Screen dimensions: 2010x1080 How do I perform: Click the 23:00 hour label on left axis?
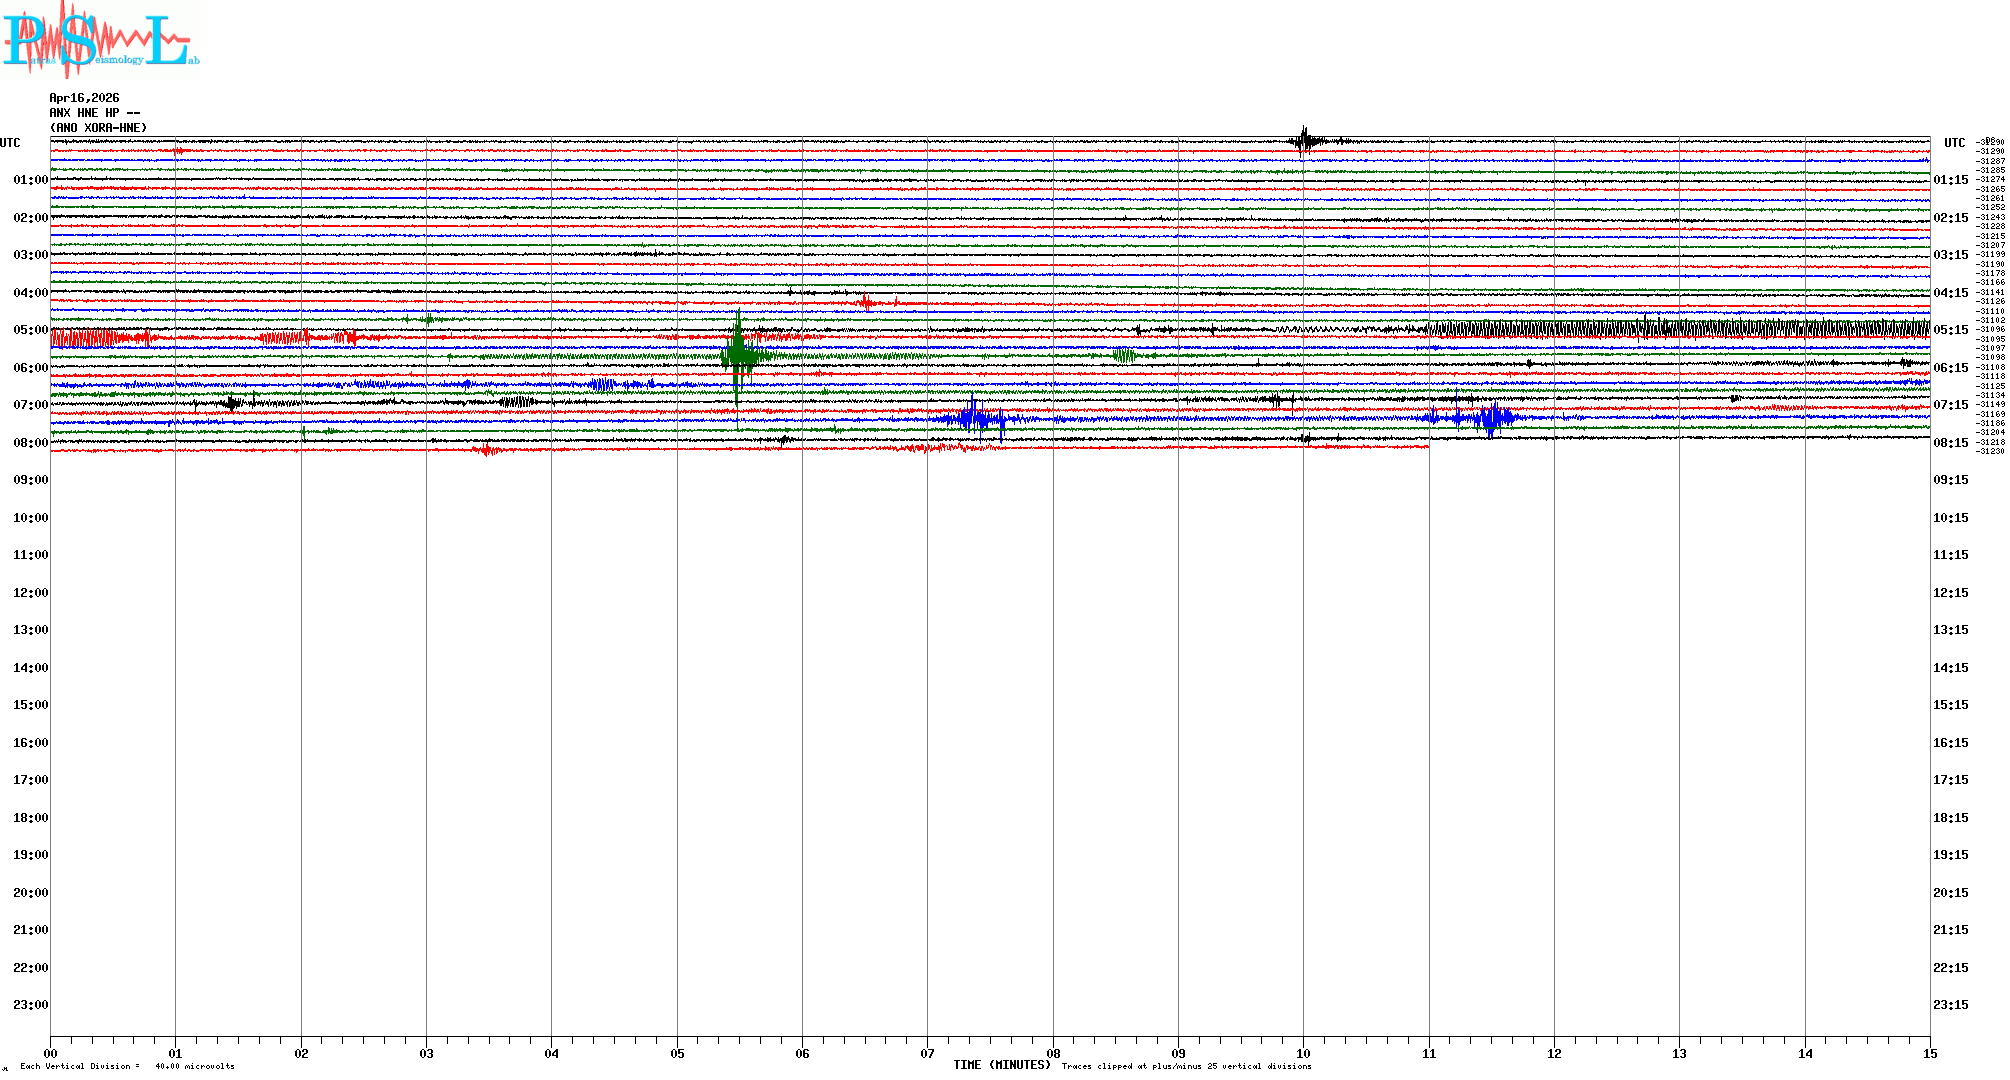click(30, 1005)
